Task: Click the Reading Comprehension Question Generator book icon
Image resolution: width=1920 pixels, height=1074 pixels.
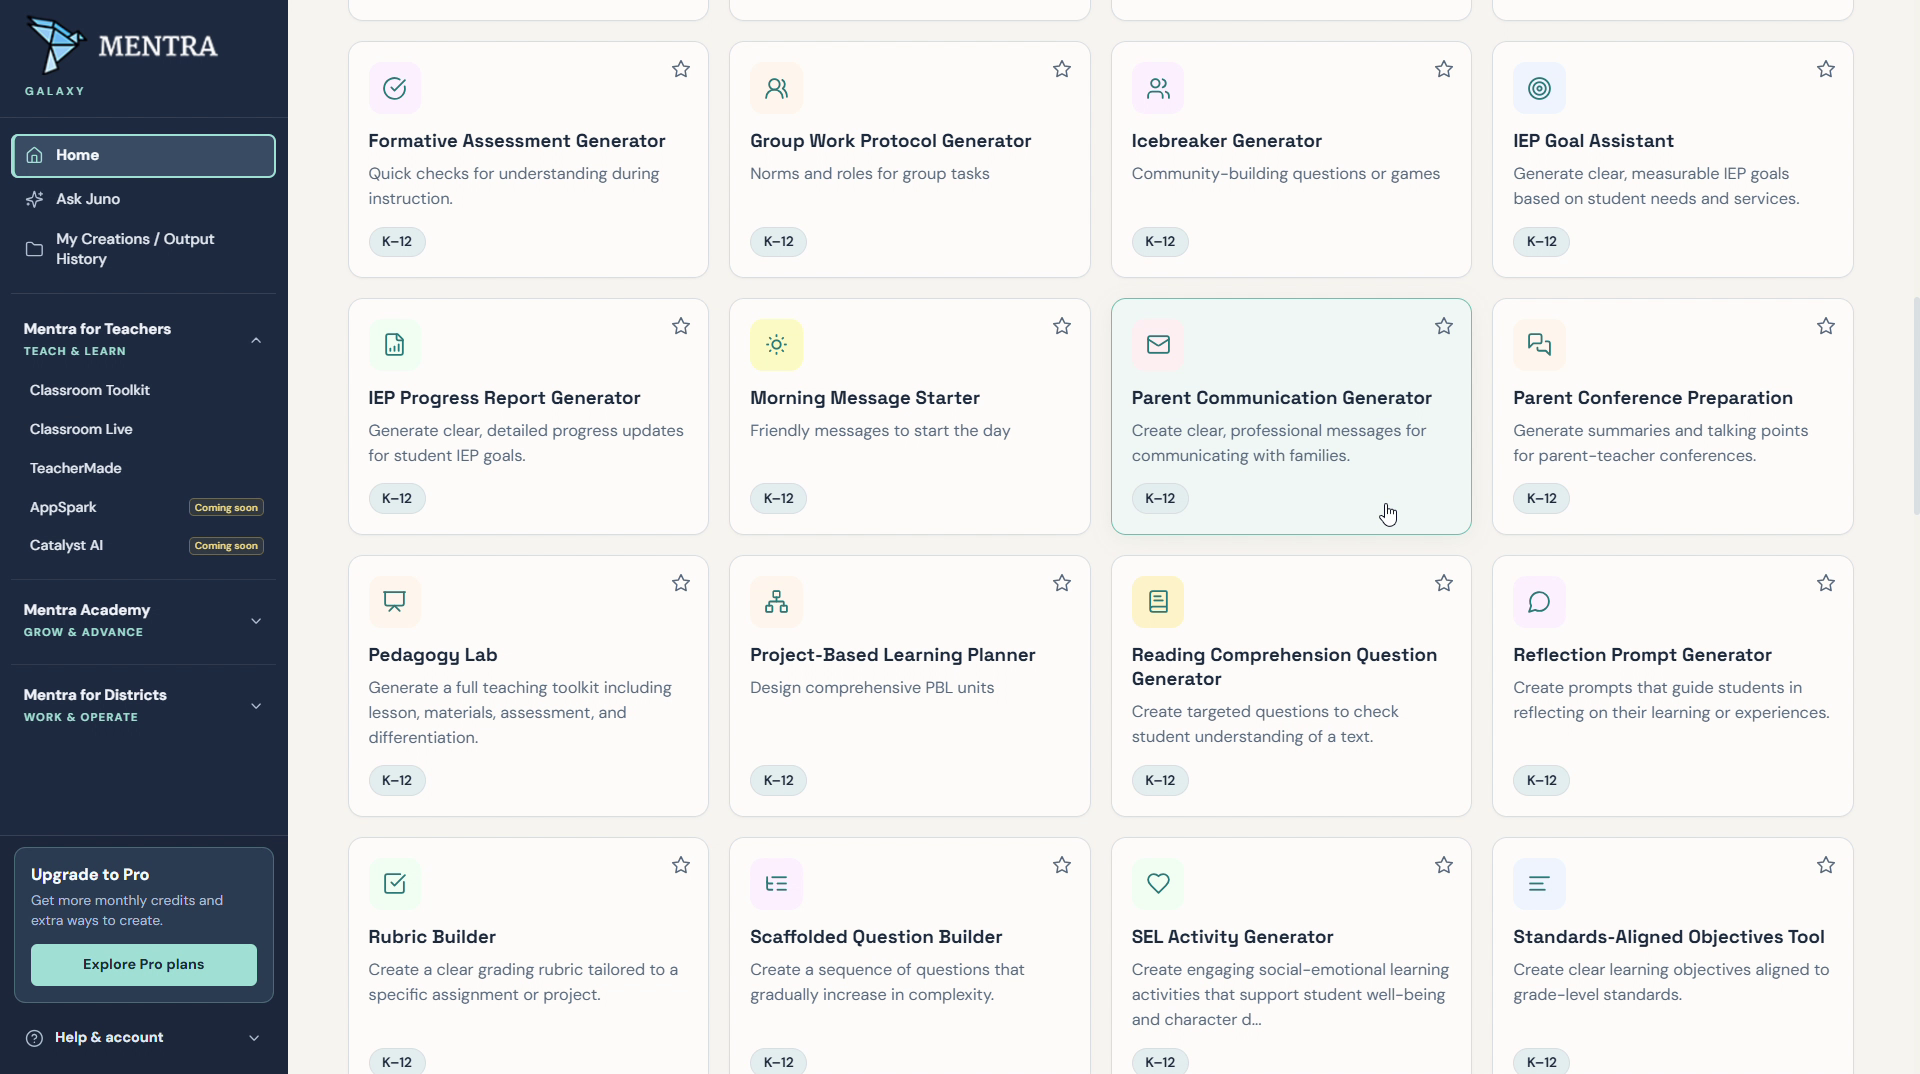Action: pyautogui.click(x=1158, y=602)
